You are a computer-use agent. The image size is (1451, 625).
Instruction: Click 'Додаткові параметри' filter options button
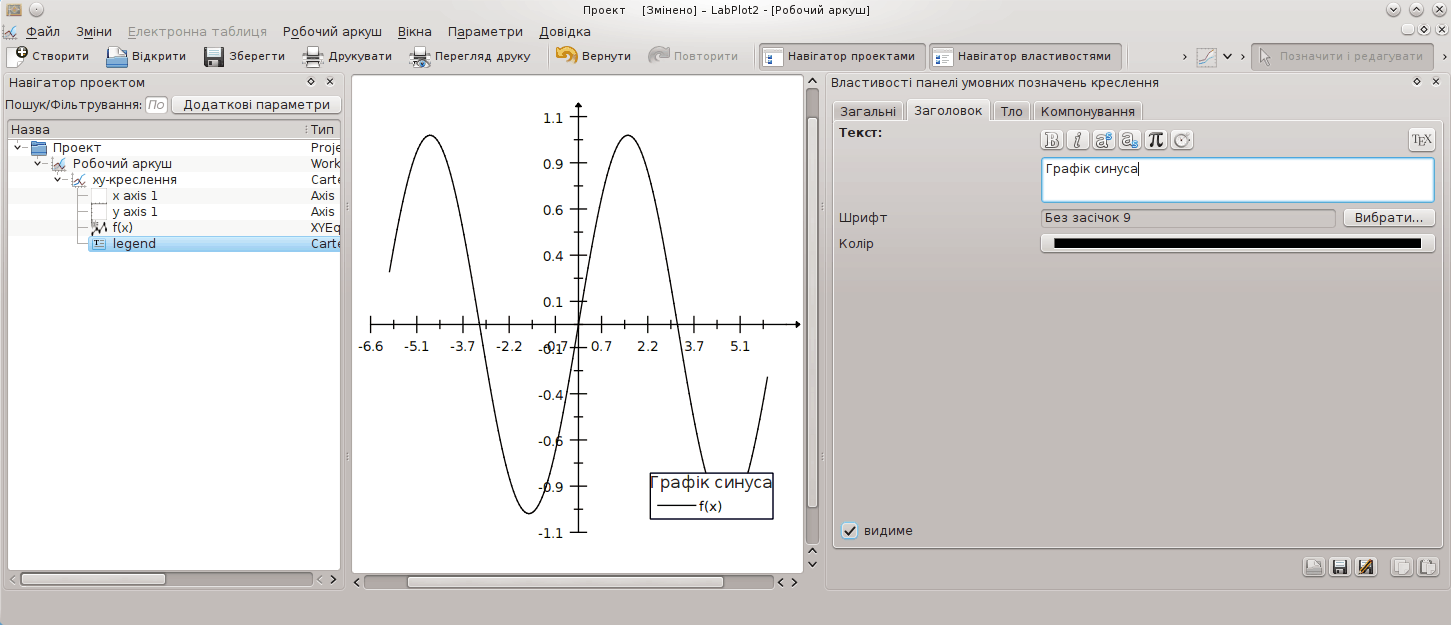click(x=256, y=105)
